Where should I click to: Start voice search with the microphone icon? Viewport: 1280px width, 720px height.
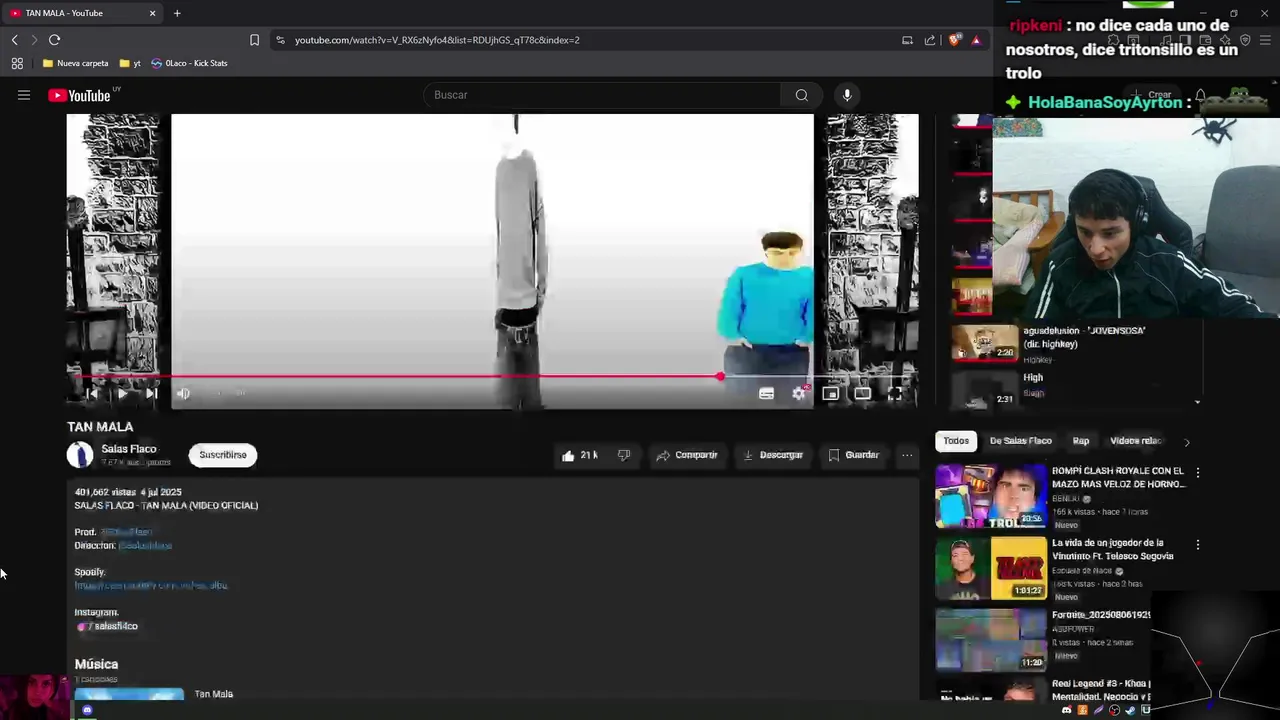click(847, 95)
